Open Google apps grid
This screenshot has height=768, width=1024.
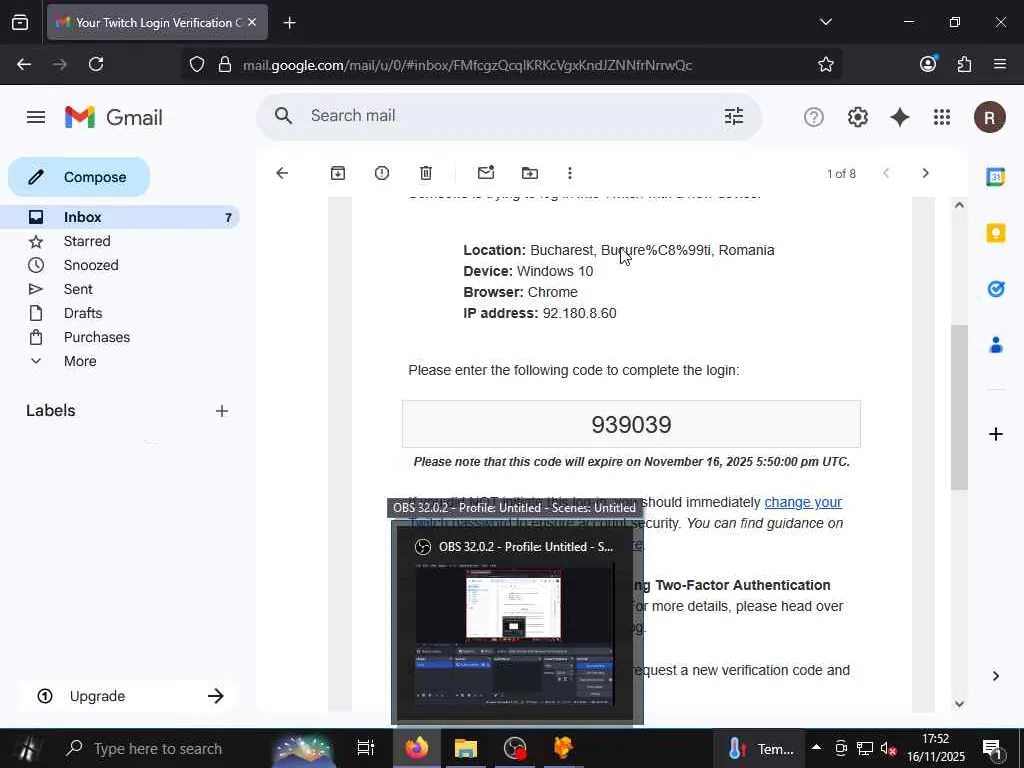pyautogui.click(x=942, y=118)
